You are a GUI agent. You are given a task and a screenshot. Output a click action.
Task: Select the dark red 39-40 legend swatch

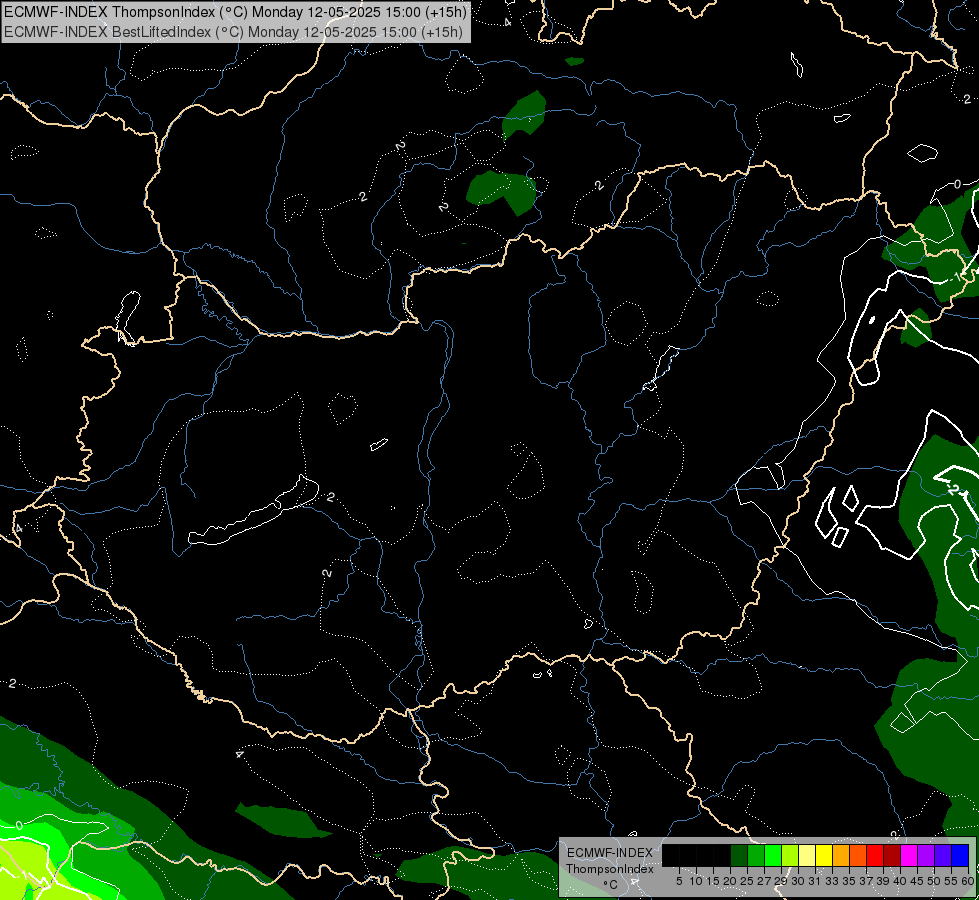(x=892, y=855)
